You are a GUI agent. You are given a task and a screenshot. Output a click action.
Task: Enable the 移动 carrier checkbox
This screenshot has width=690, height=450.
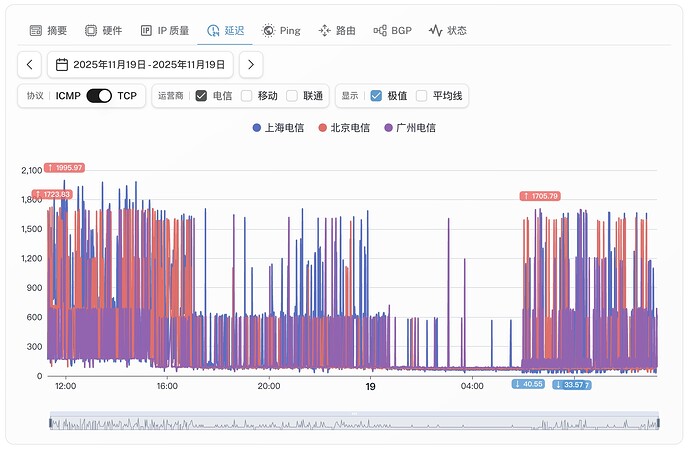[x=246, y=96]
